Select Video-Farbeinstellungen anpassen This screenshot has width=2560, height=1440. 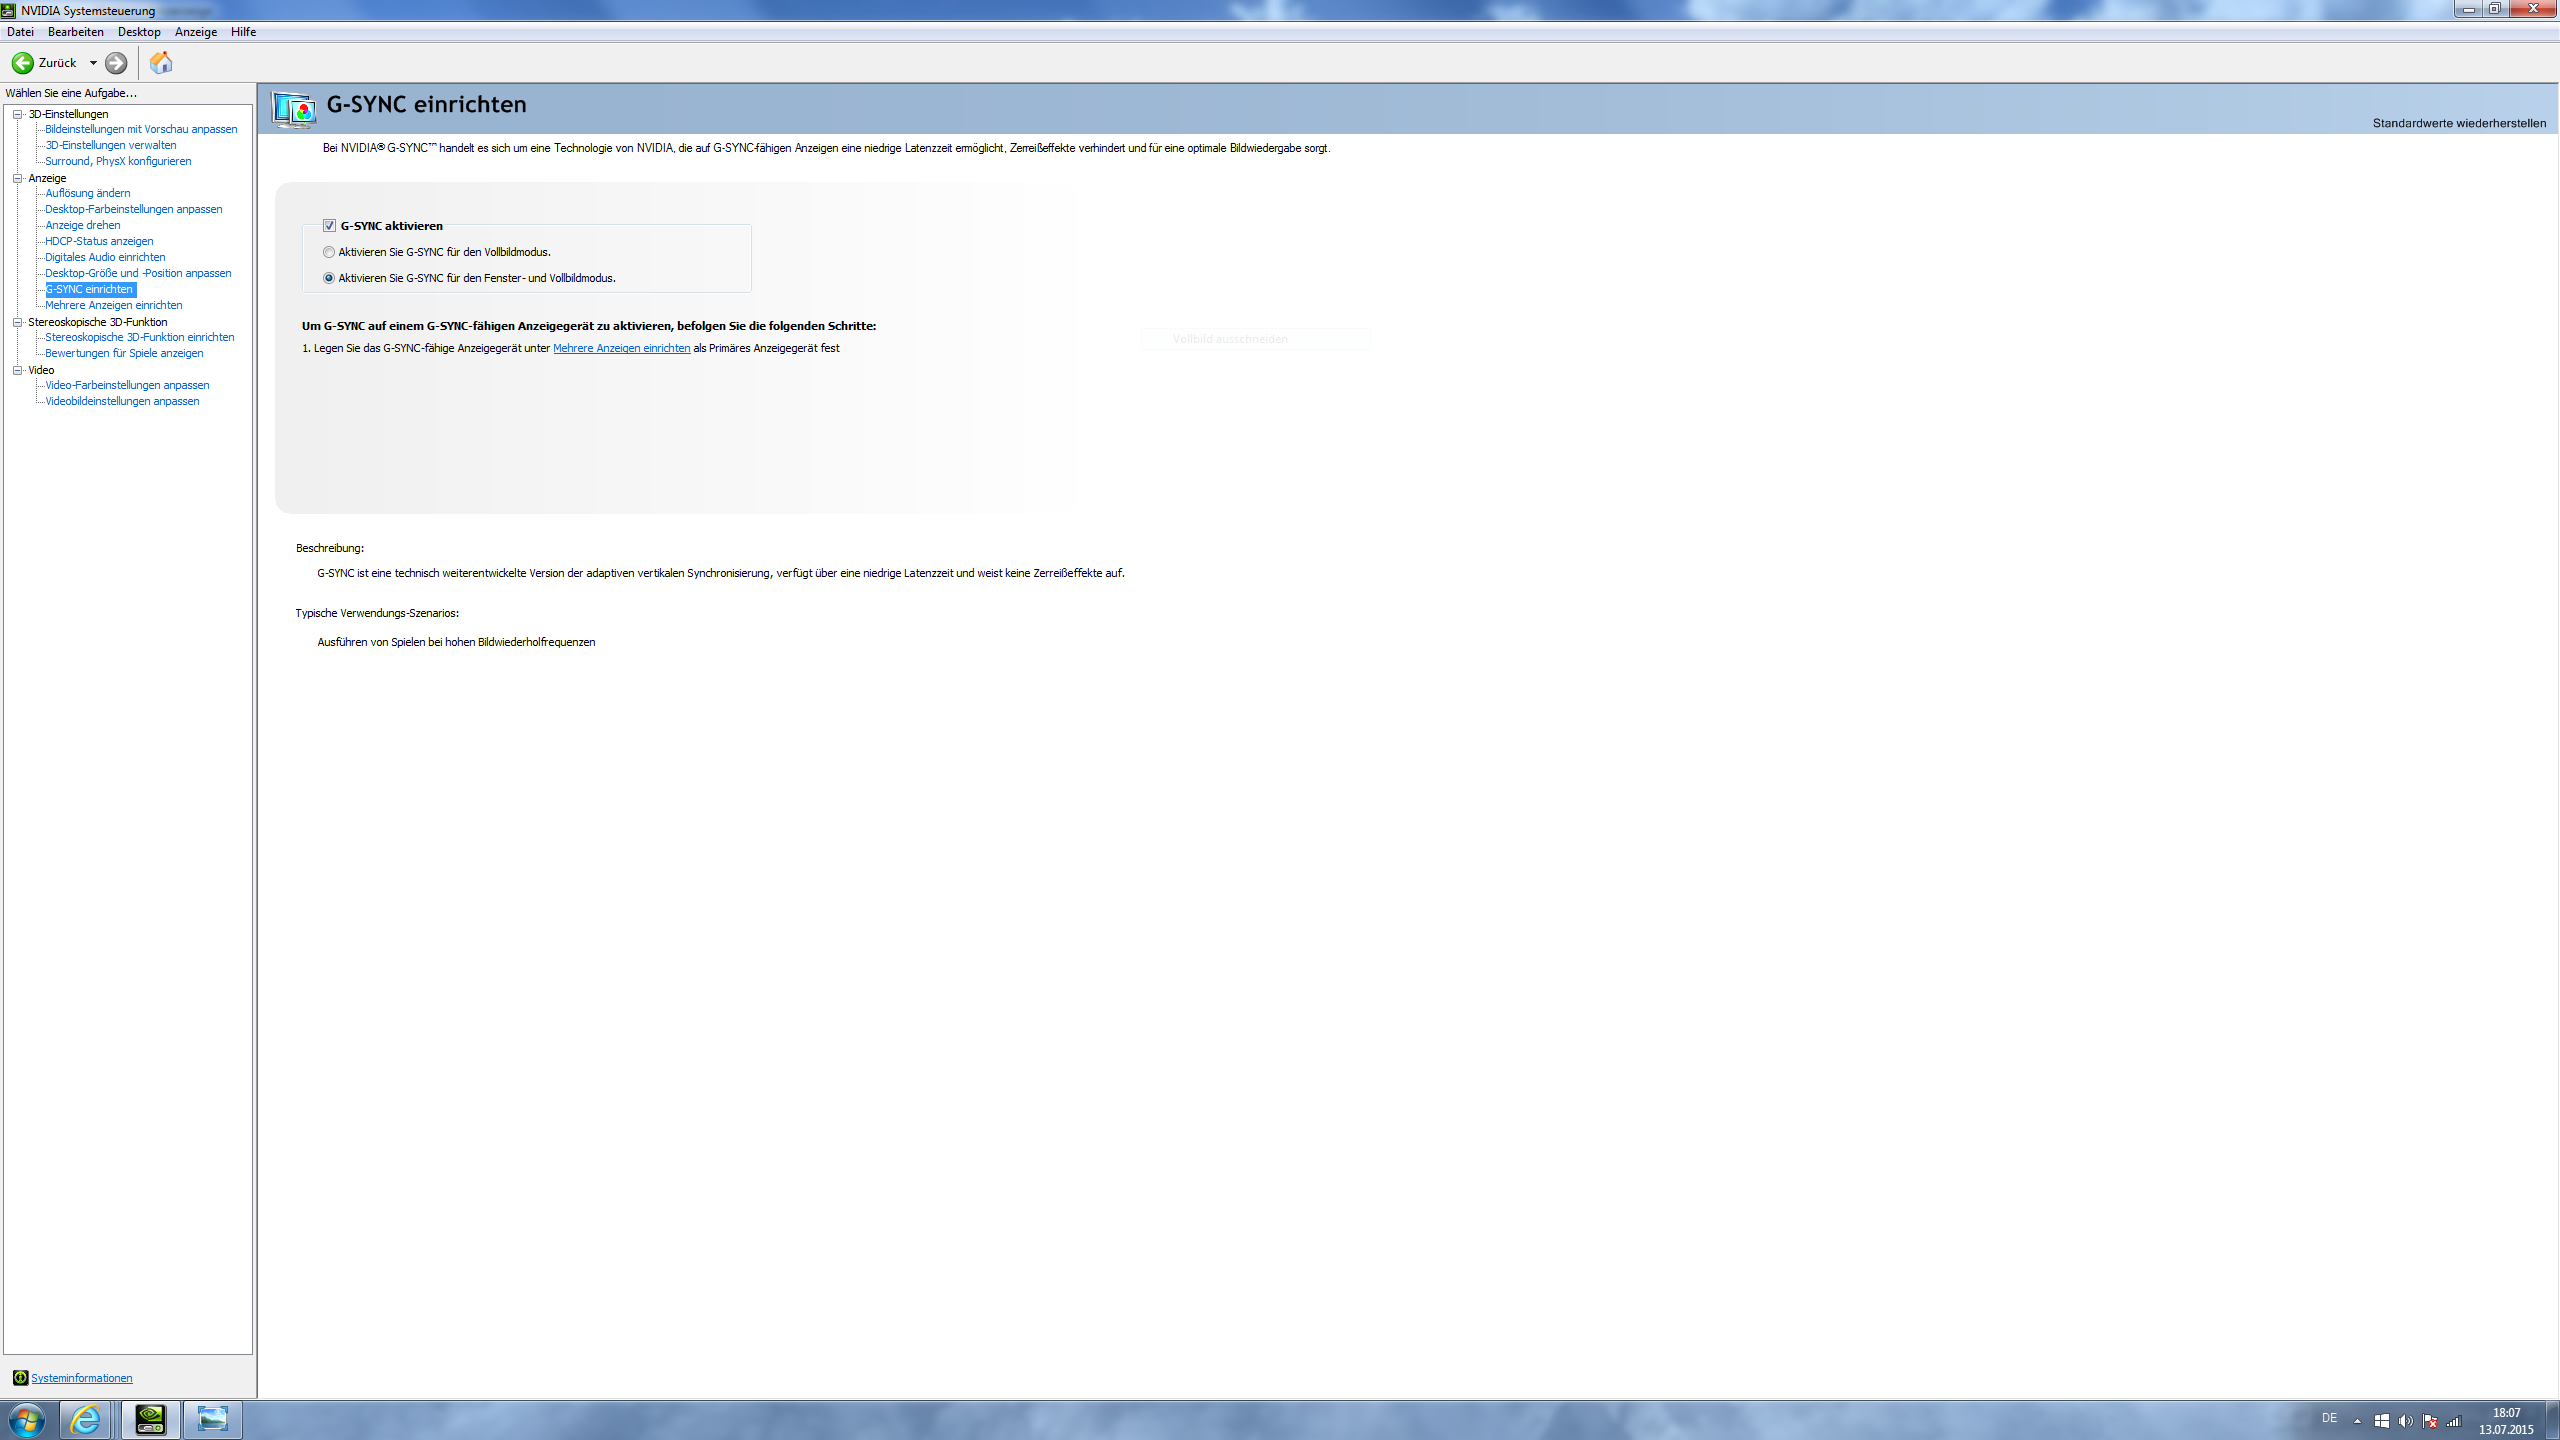(x=127, y=385)
